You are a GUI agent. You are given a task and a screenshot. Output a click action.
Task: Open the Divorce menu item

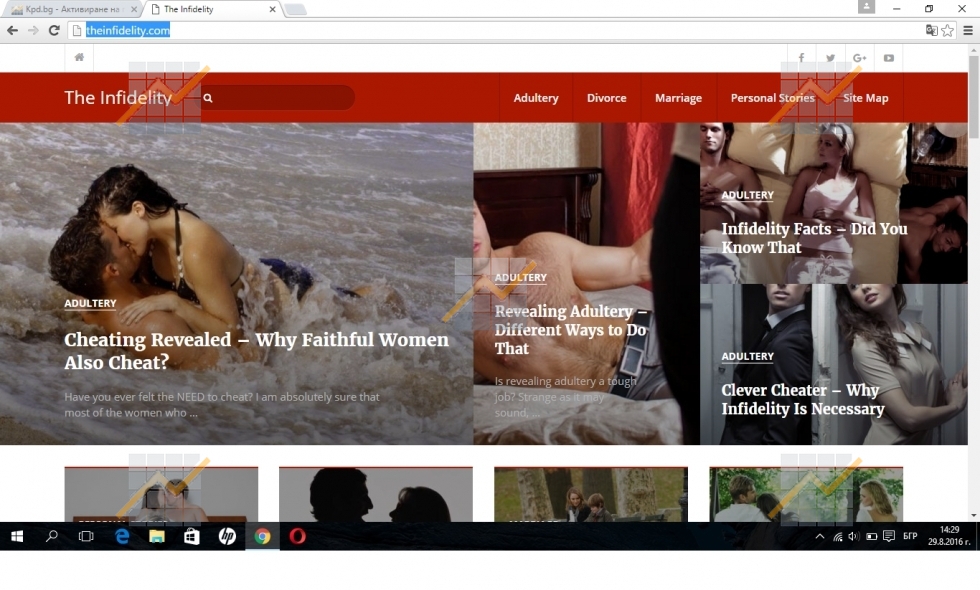click(606, 98)
